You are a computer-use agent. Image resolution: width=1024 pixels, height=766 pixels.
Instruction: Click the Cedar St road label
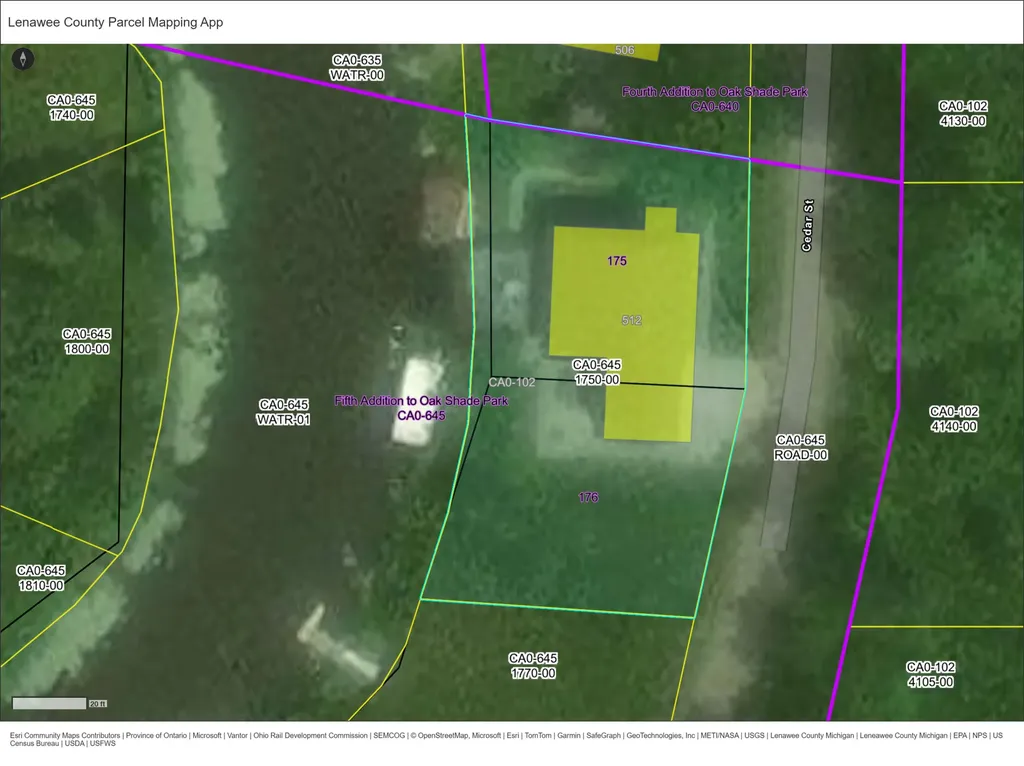pyautogui.click(x=807, y=225)
